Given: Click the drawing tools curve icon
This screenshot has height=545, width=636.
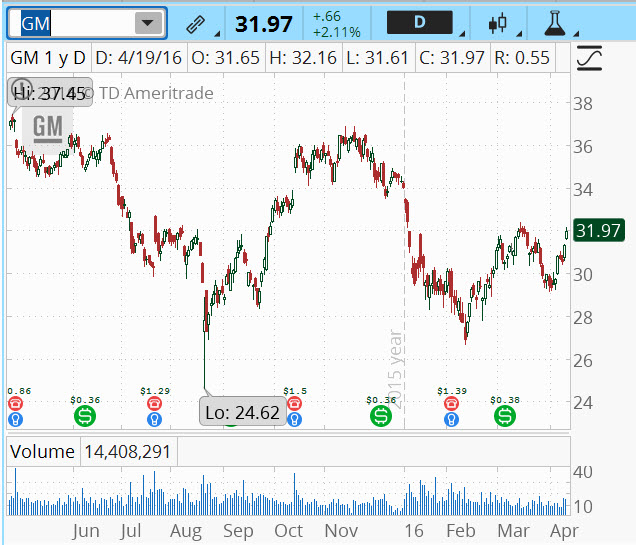Looking at the screenshot, I should (x=589, y=58).
